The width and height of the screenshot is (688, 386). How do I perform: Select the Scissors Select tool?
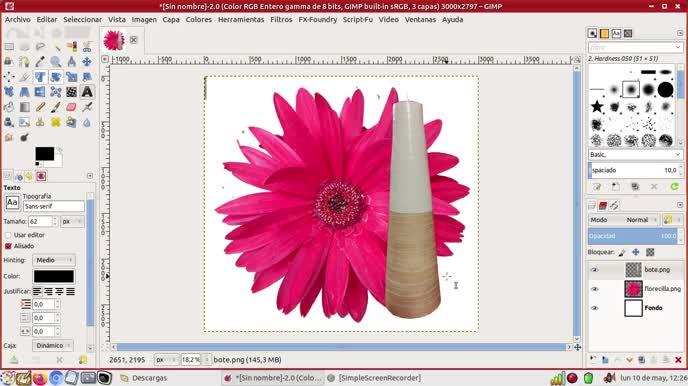pyautogui.click(x=87, y=46)
